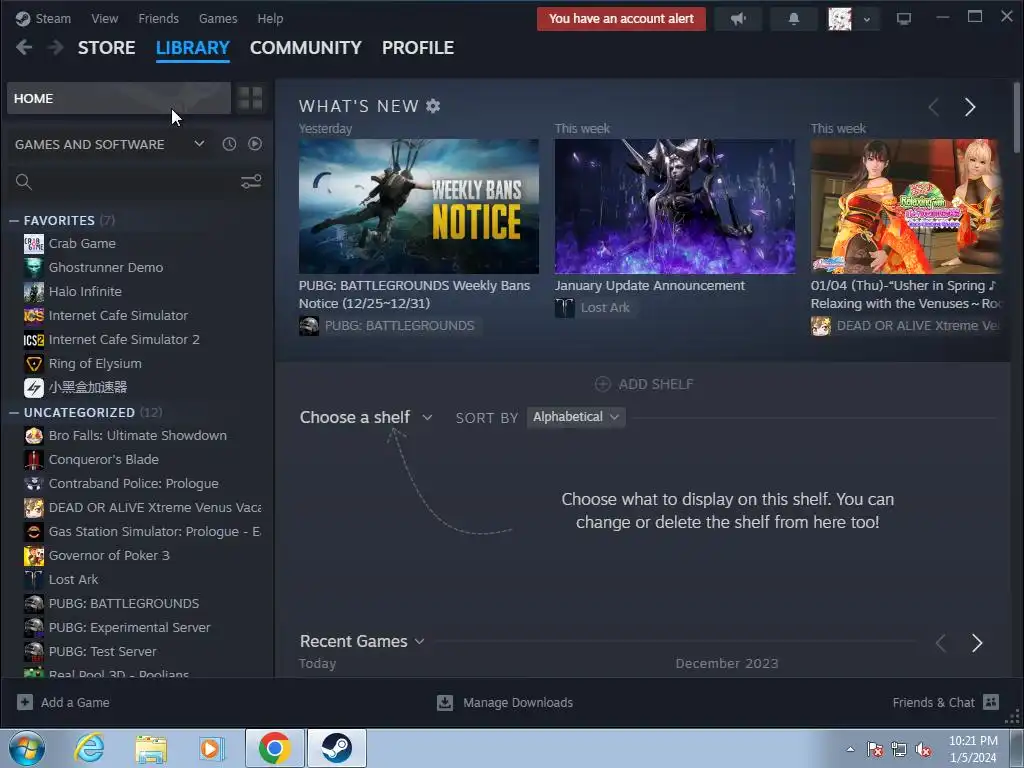Screen dimensions: 1024x768
Task: Open Games and Software filter dropdown
Action: pyautogui.click(x=199, y=144)
